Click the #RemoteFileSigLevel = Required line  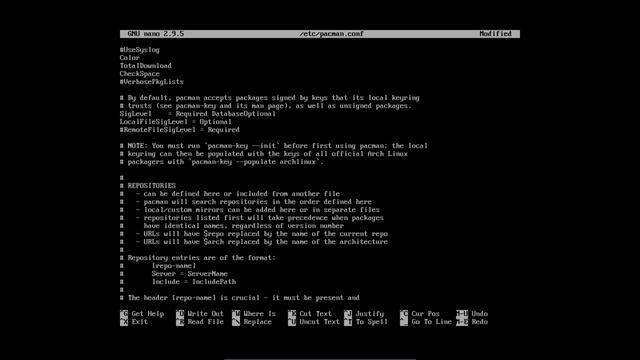tap(180, 130)
